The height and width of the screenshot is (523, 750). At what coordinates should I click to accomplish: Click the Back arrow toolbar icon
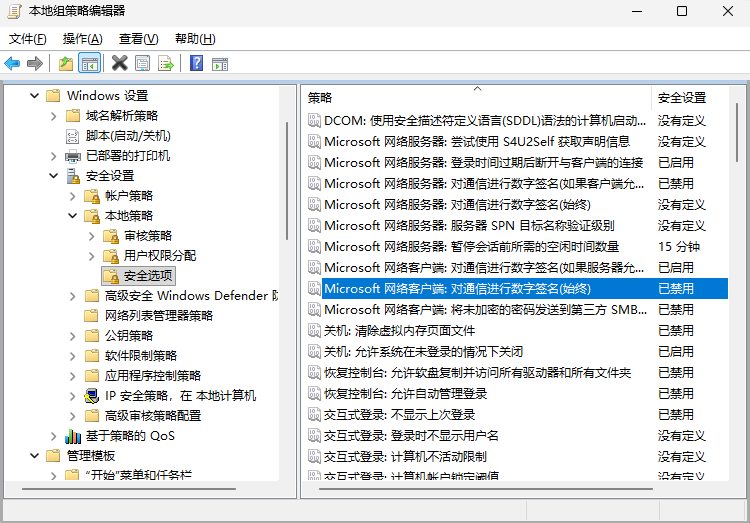tap(12, 64)
